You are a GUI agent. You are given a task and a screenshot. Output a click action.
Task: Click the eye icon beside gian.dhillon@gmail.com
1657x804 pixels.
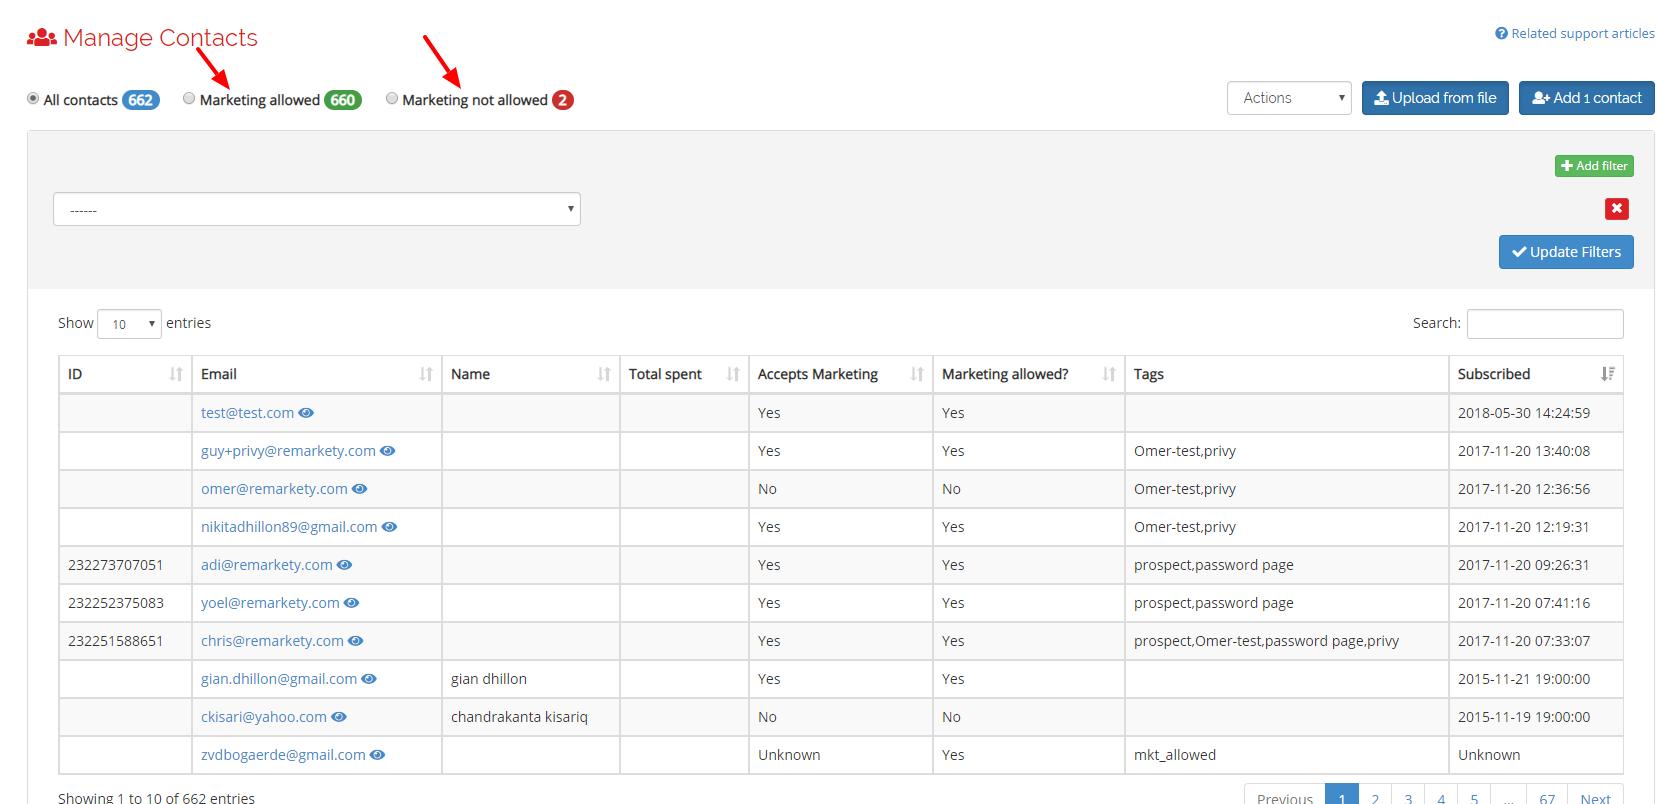point(369,679)
